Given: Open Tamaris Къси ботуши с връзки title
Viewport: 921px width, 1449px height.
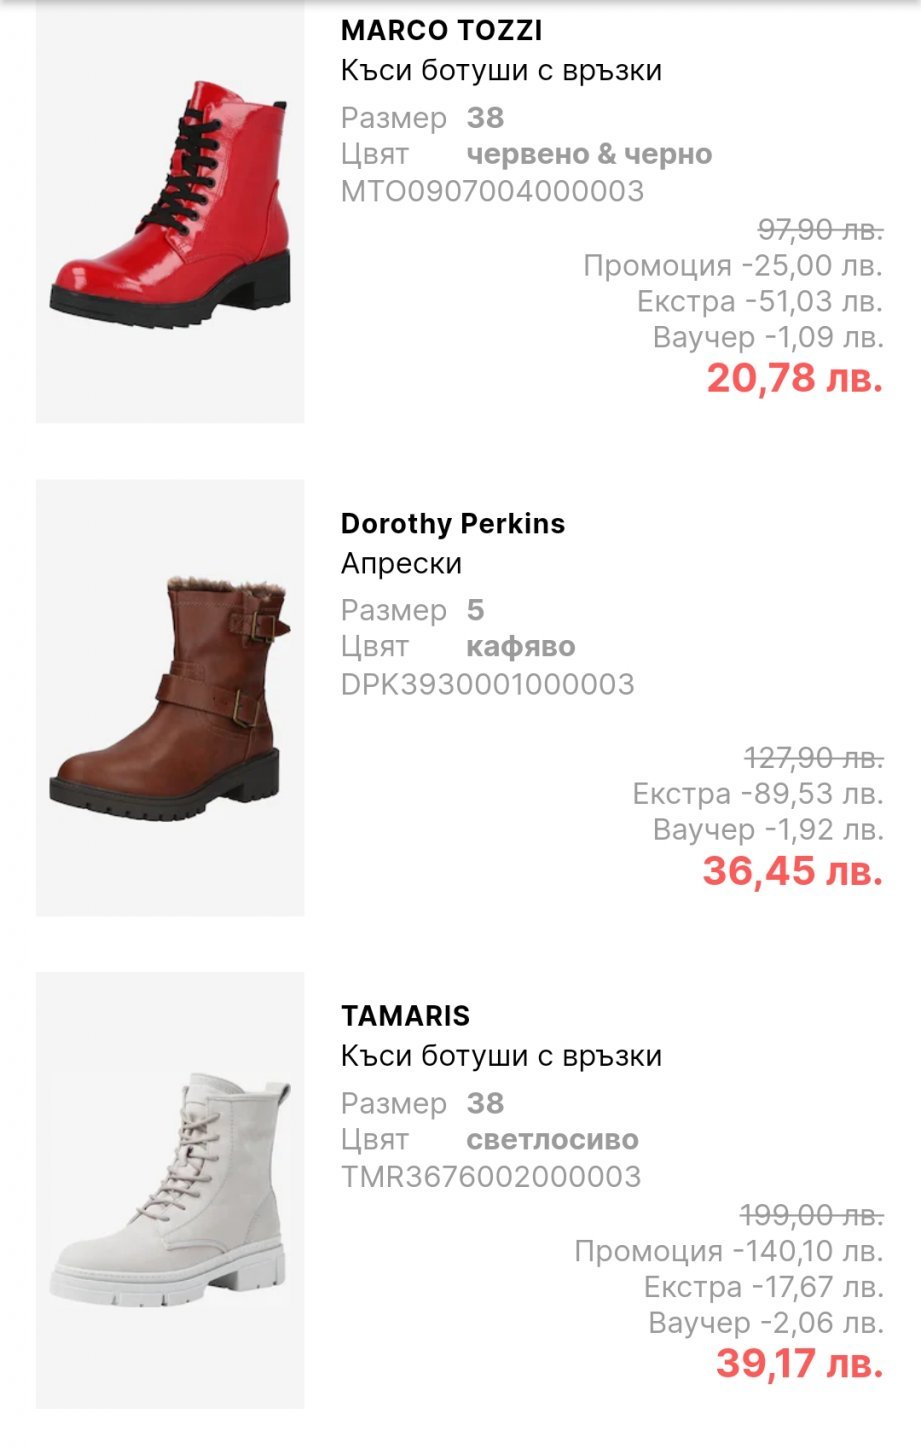Looking at the screenshot, I should [x=501, y=1056].
